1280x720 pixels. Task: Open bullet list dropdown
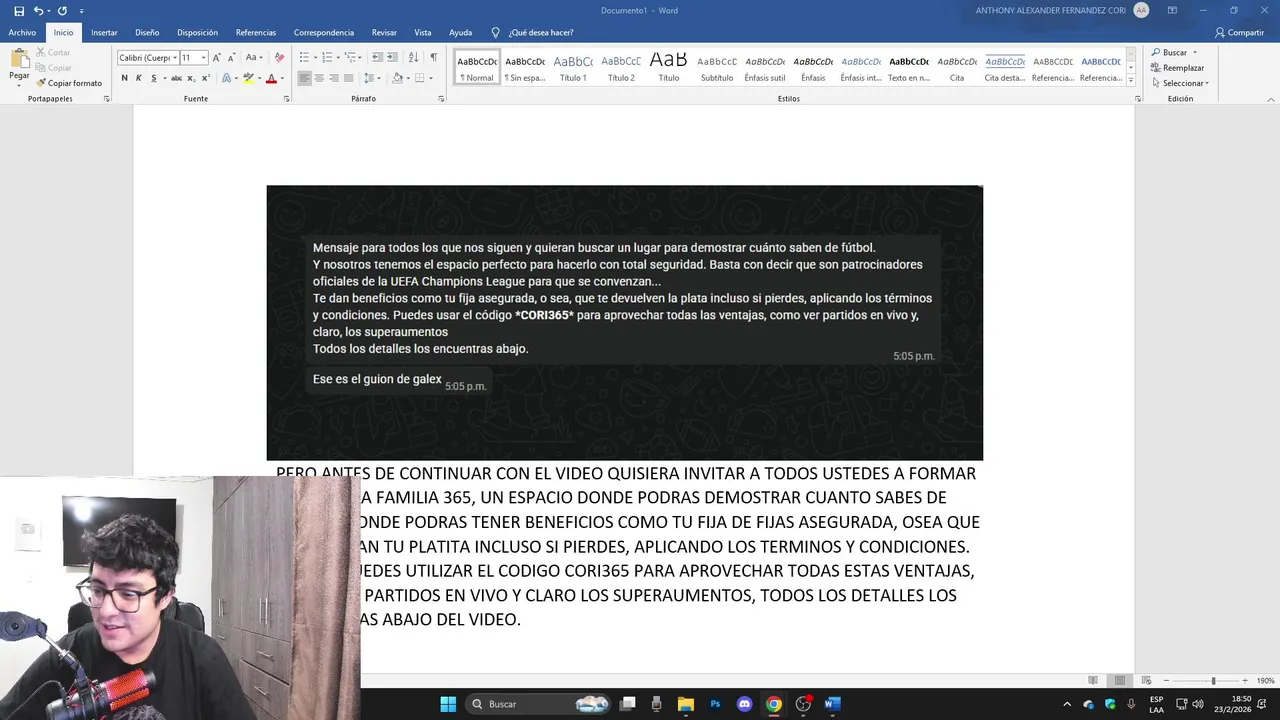pos(315,58)
